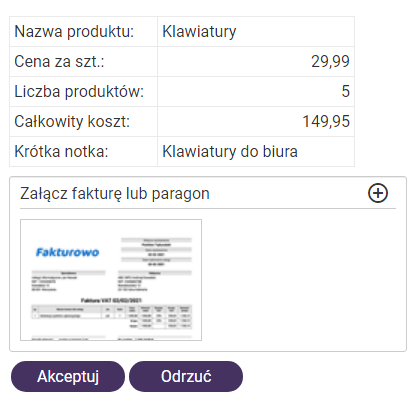Click the invoice date block in preview
This screenshot has height=403, width=415.
(156, 252)
